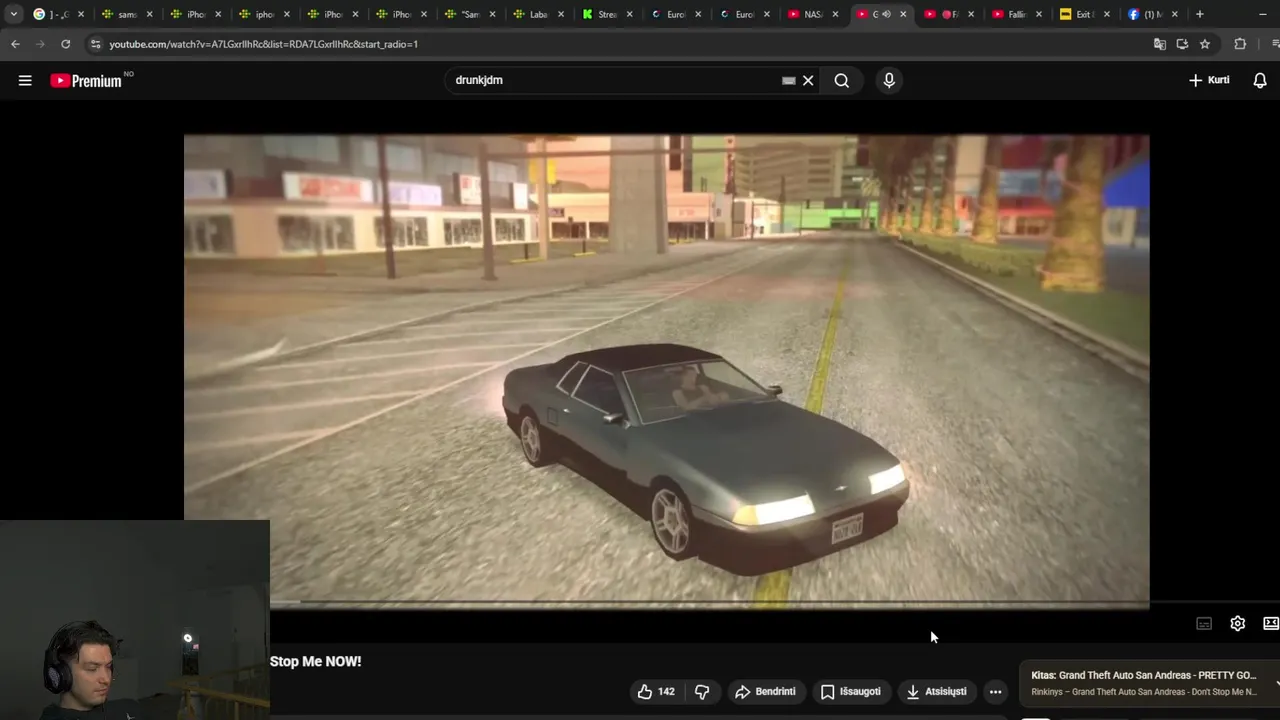
Task: Click the Stop Me NOW! video title
Action: (315, 661)
